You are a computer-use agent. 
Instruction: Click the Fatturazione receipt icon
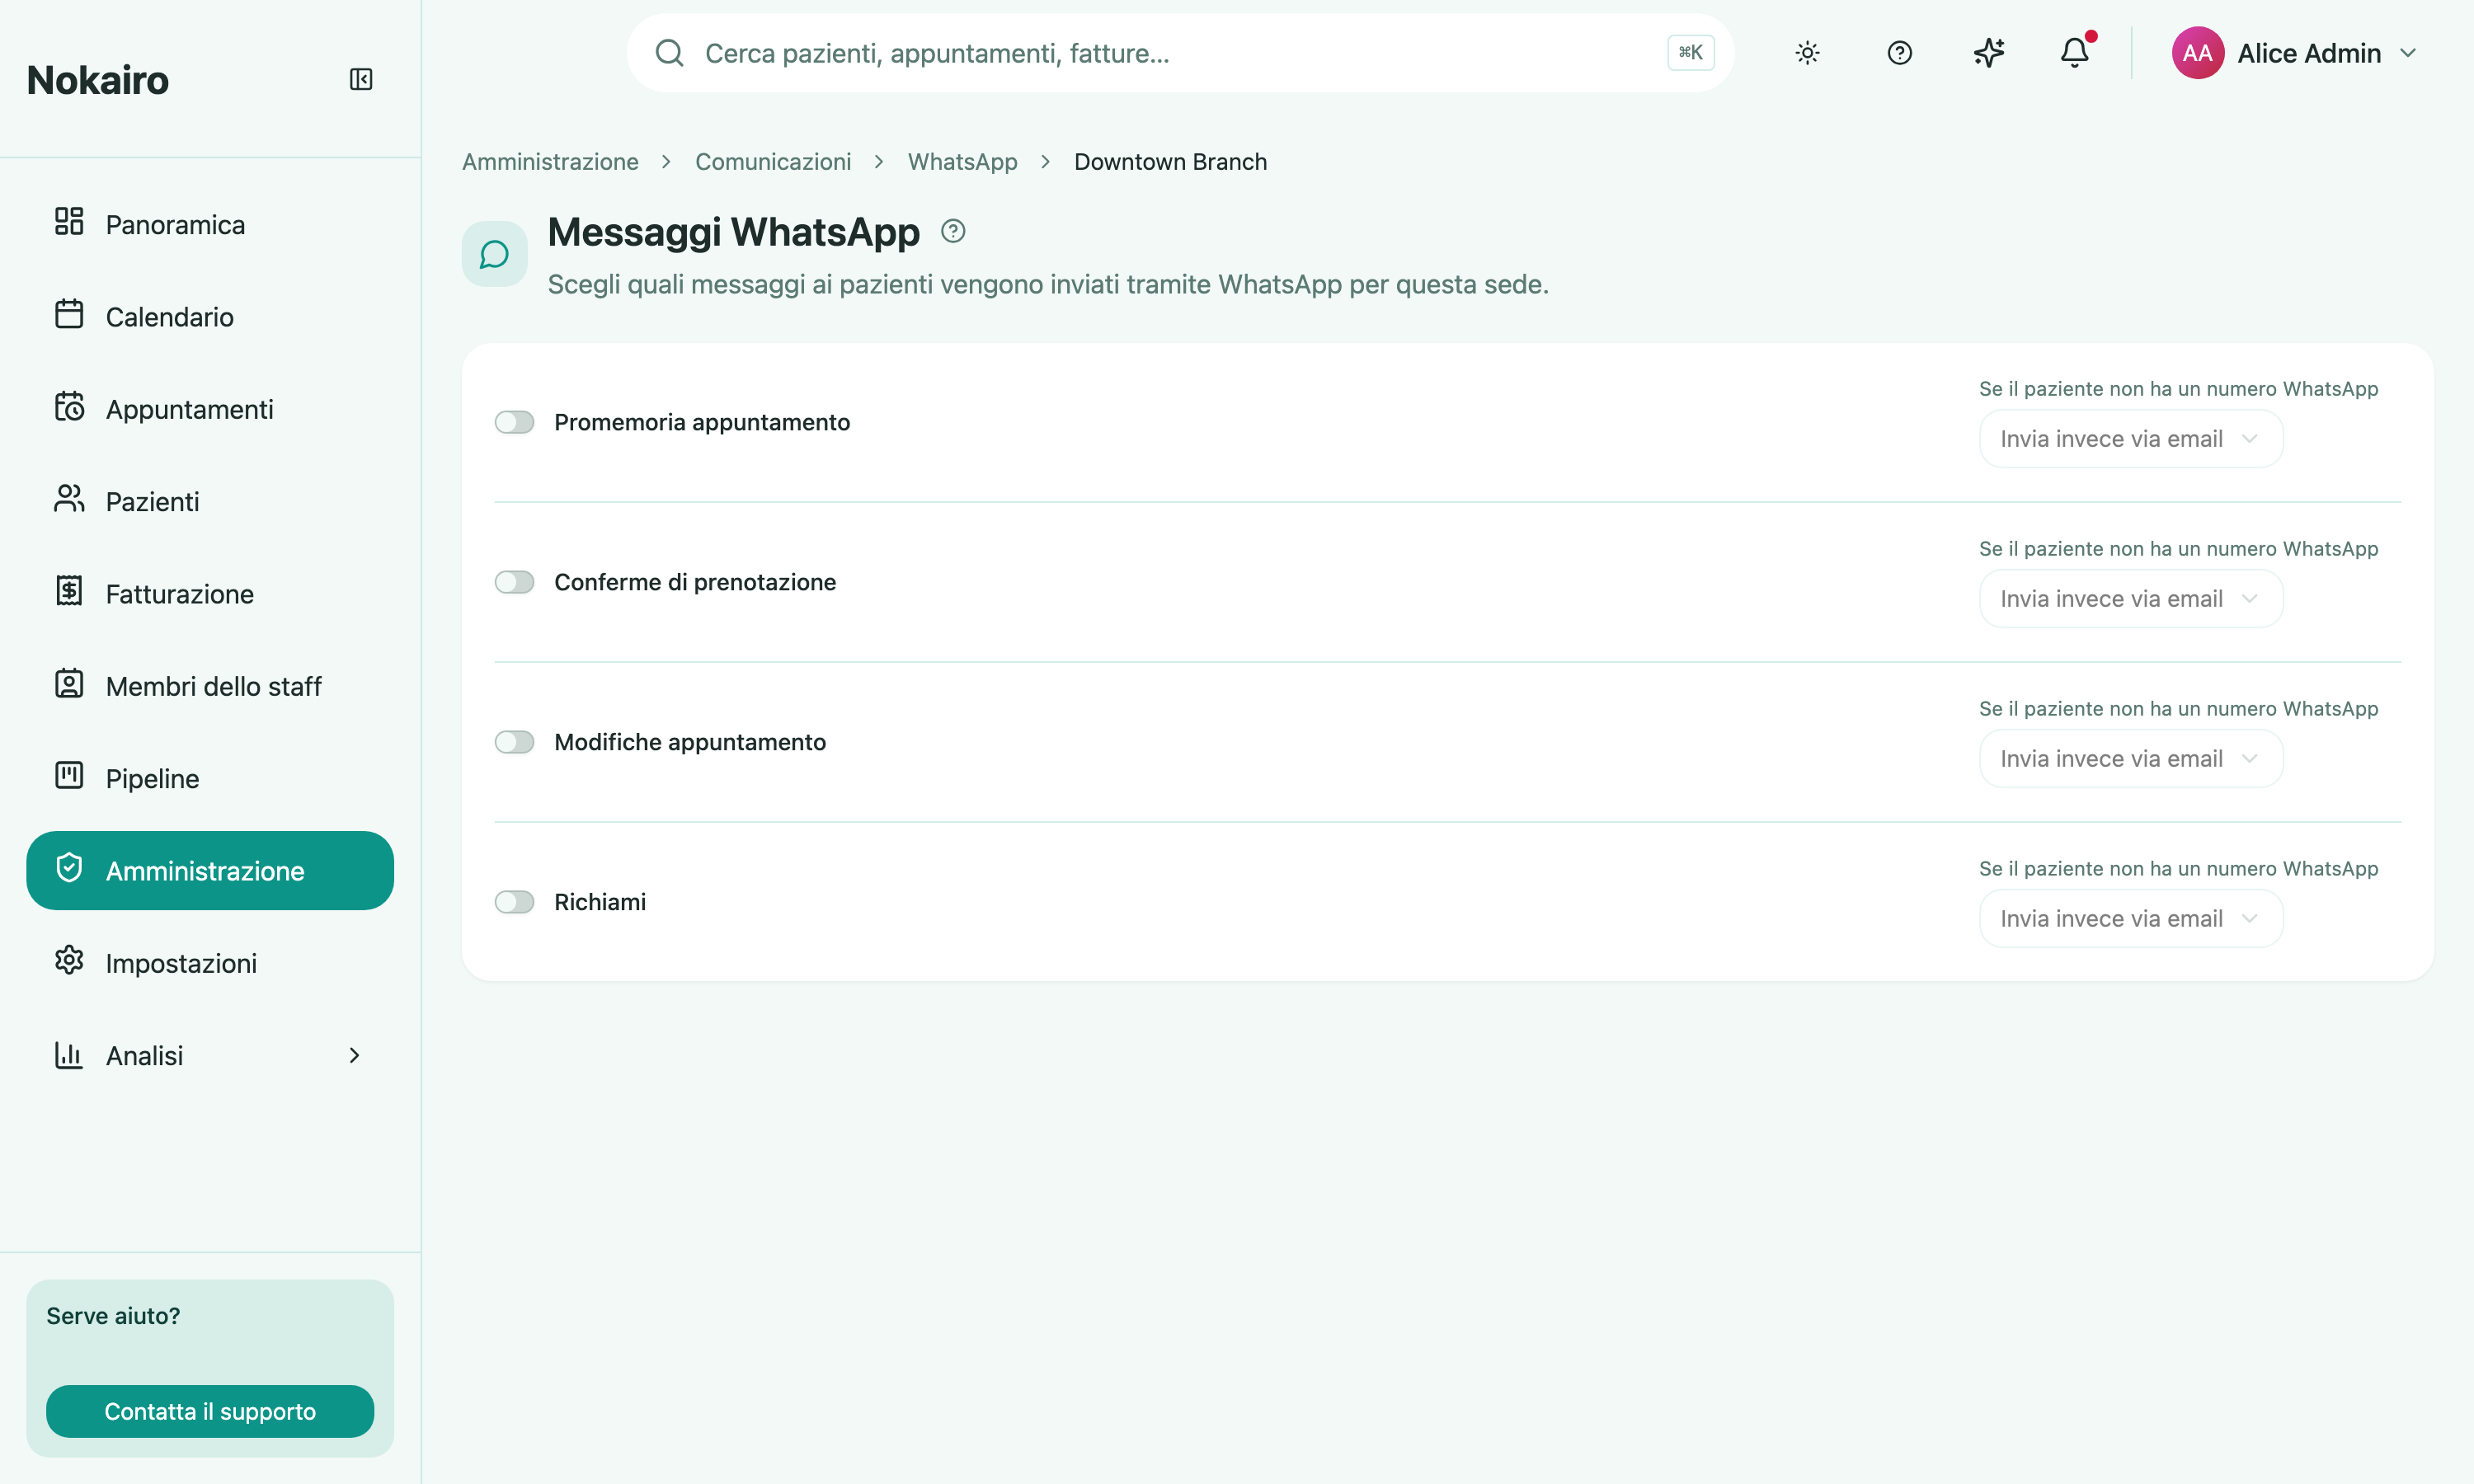coord(69,591)
